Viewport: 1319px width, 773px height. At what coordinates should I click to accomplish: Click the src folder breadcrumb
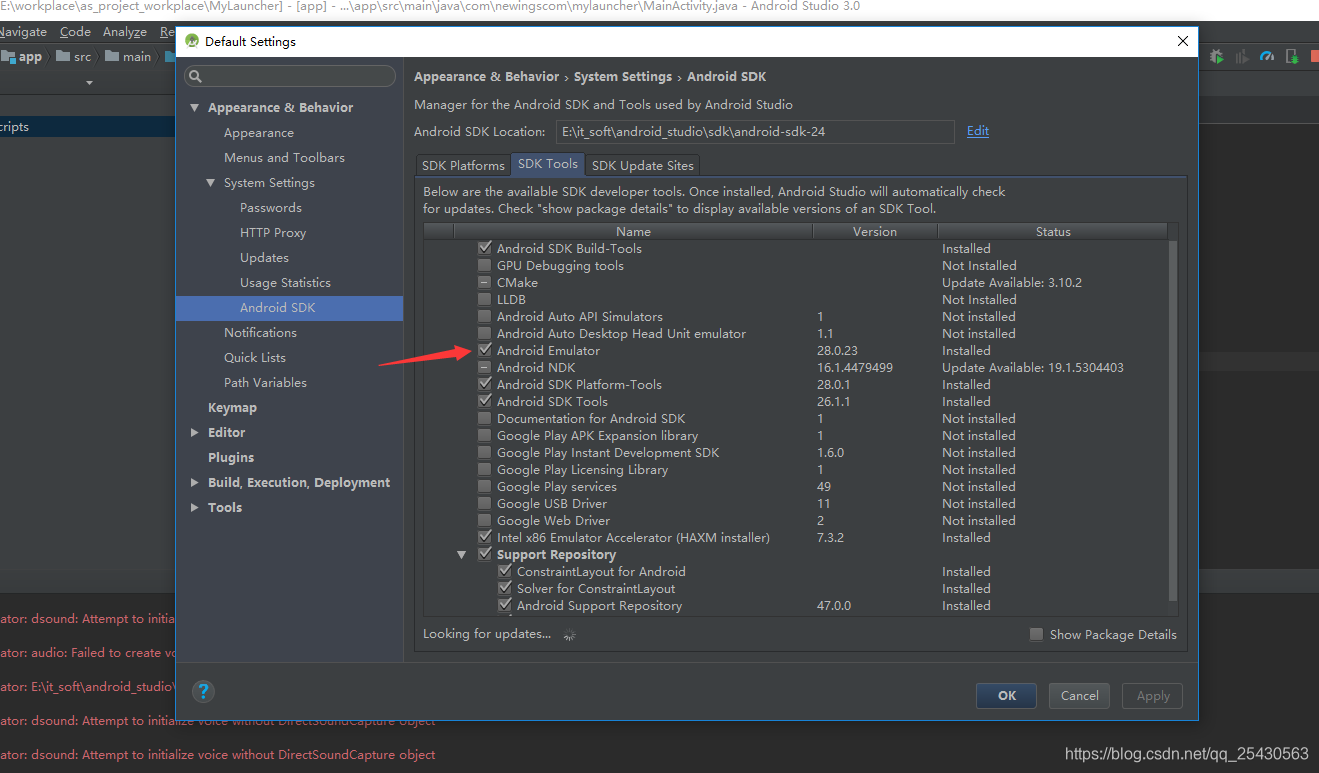[73, 57]
